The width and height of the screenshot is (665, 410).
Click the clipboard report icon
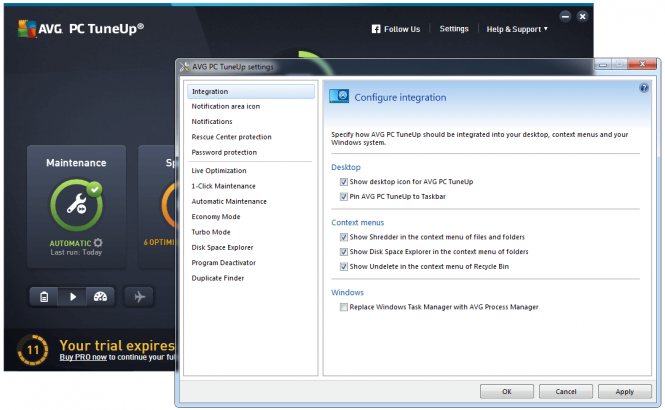coord(44,296)
